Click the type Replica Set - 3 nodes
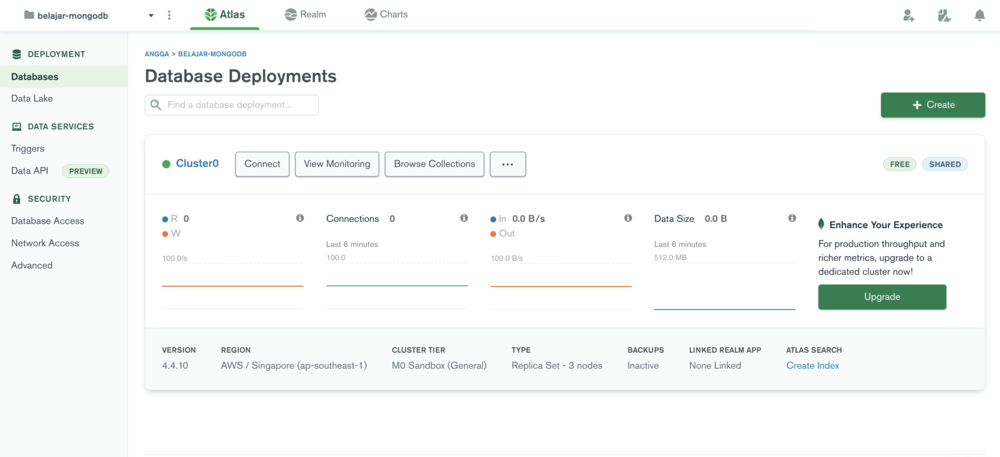Image resolution: width=1000 pixels, height=457 pixels. 557,366
